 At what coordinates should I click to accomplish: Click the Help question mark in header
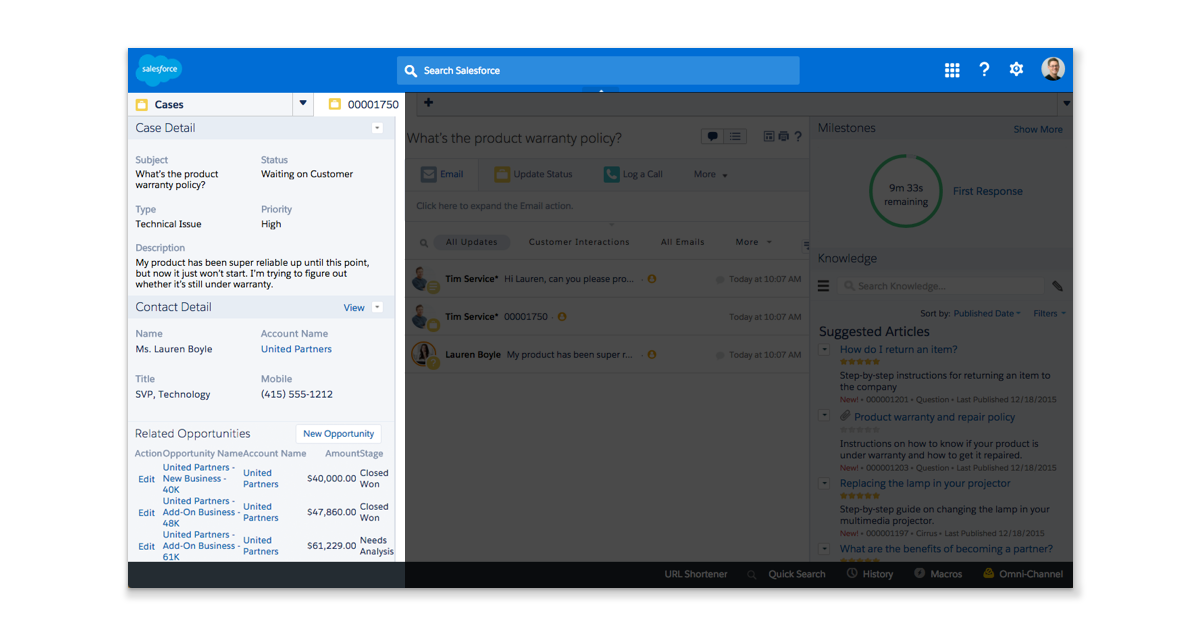click(x=984, y=69)
